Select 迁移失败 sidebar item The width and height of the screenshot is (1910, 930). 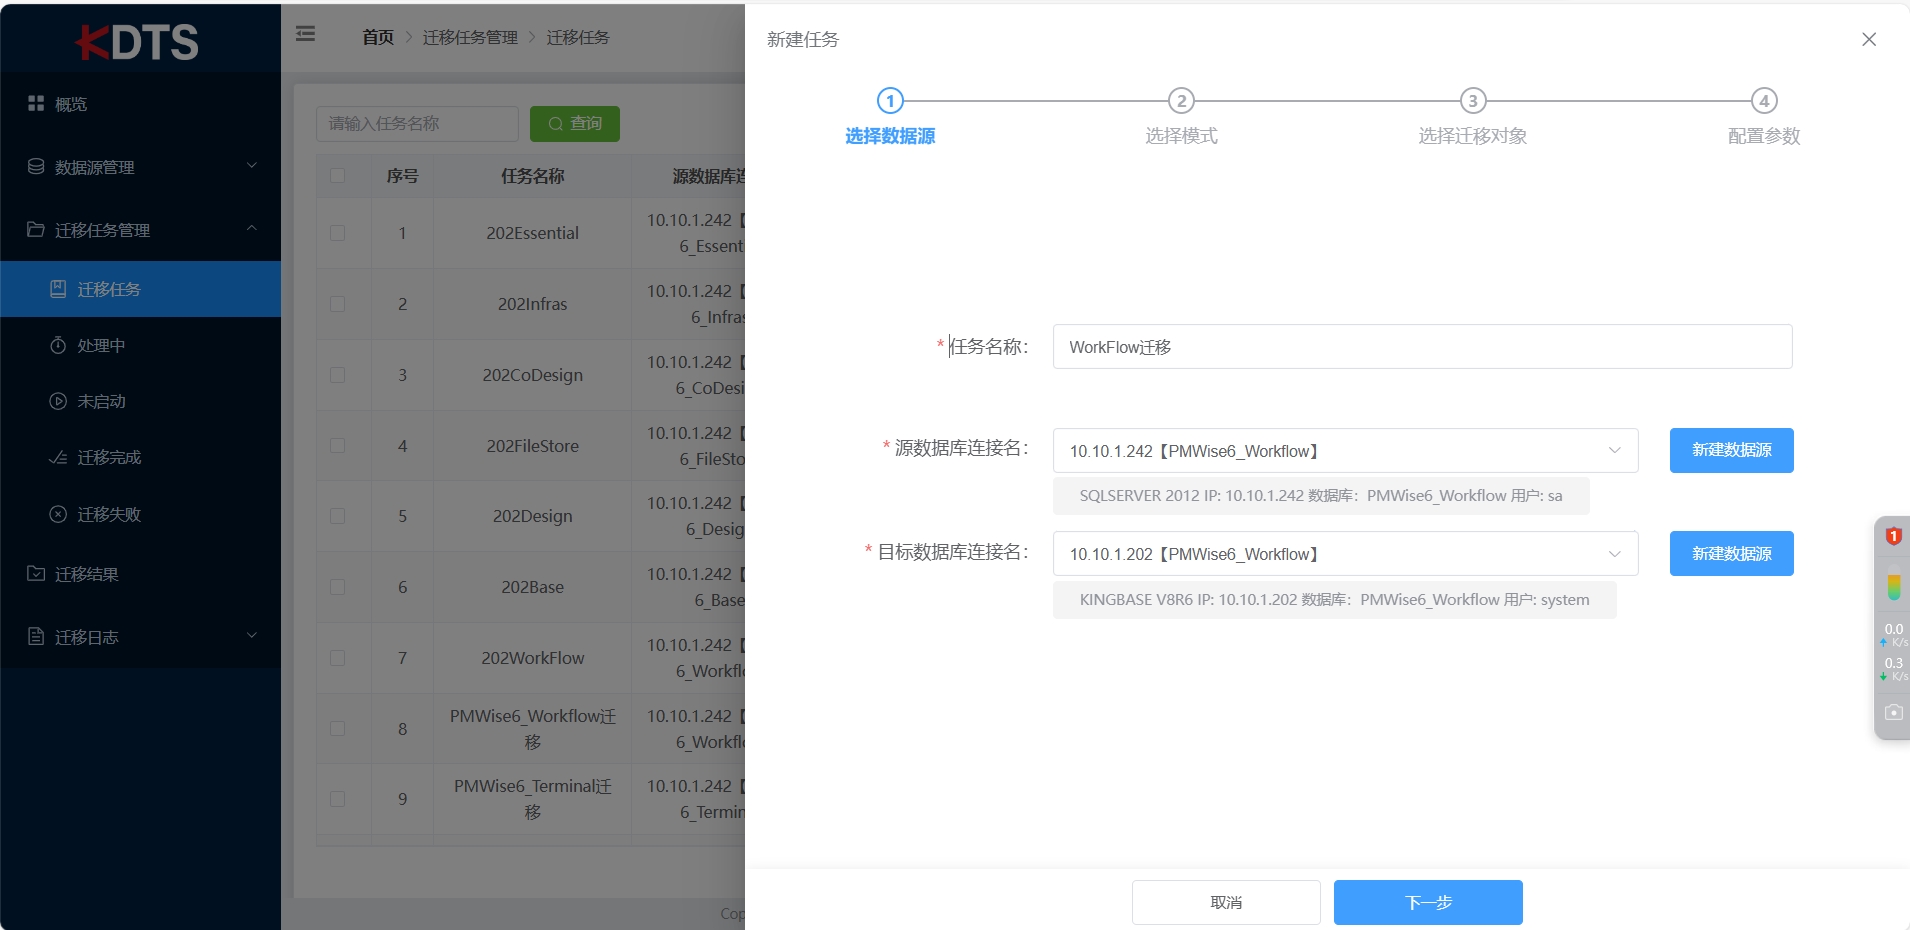point(140,514)
